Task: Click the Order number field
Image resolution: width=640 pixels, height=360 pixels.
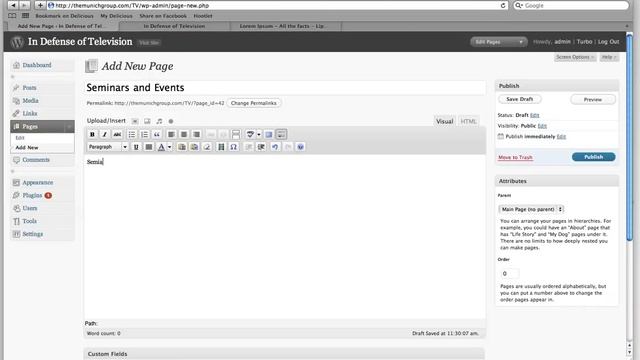Action: pyautogui.click(x=509, y=273)
